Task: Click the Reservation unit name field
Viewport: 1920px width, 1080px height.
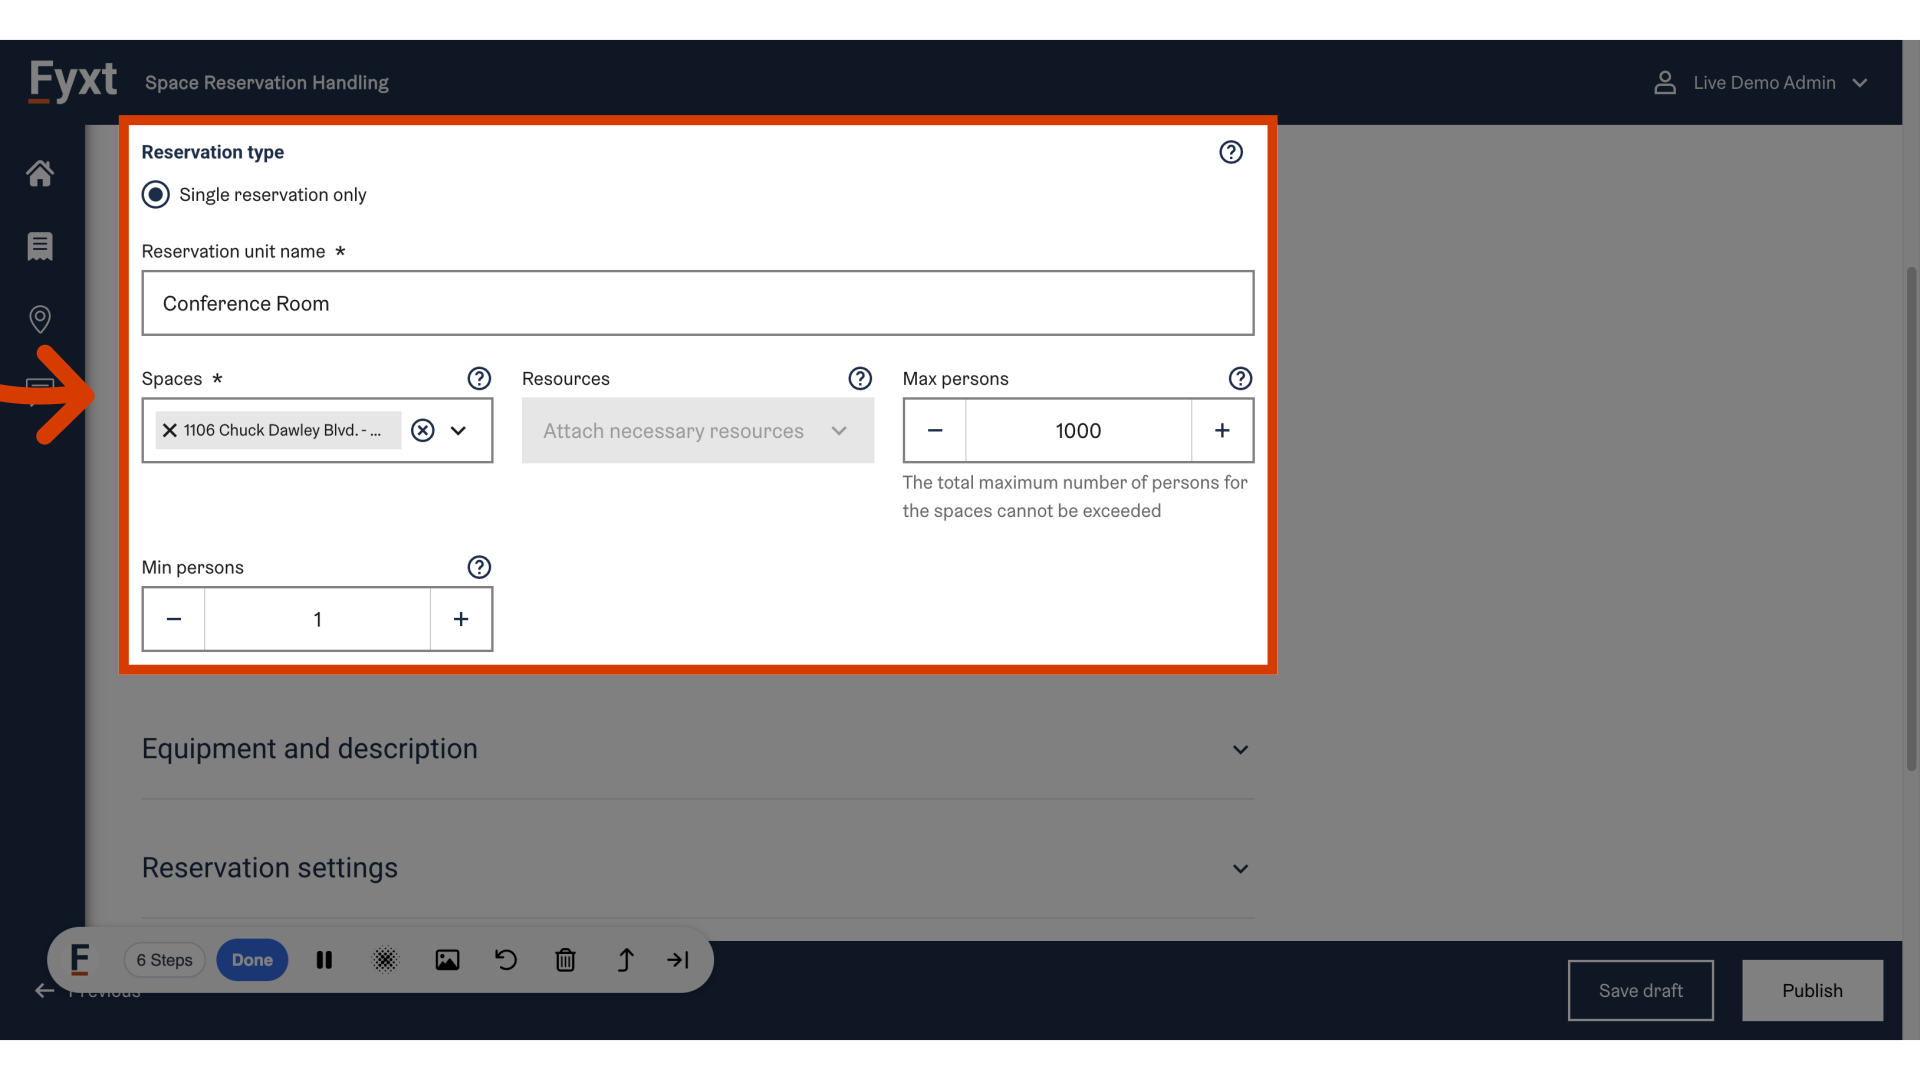Action: pyautogui.click(x=697, y=304)
